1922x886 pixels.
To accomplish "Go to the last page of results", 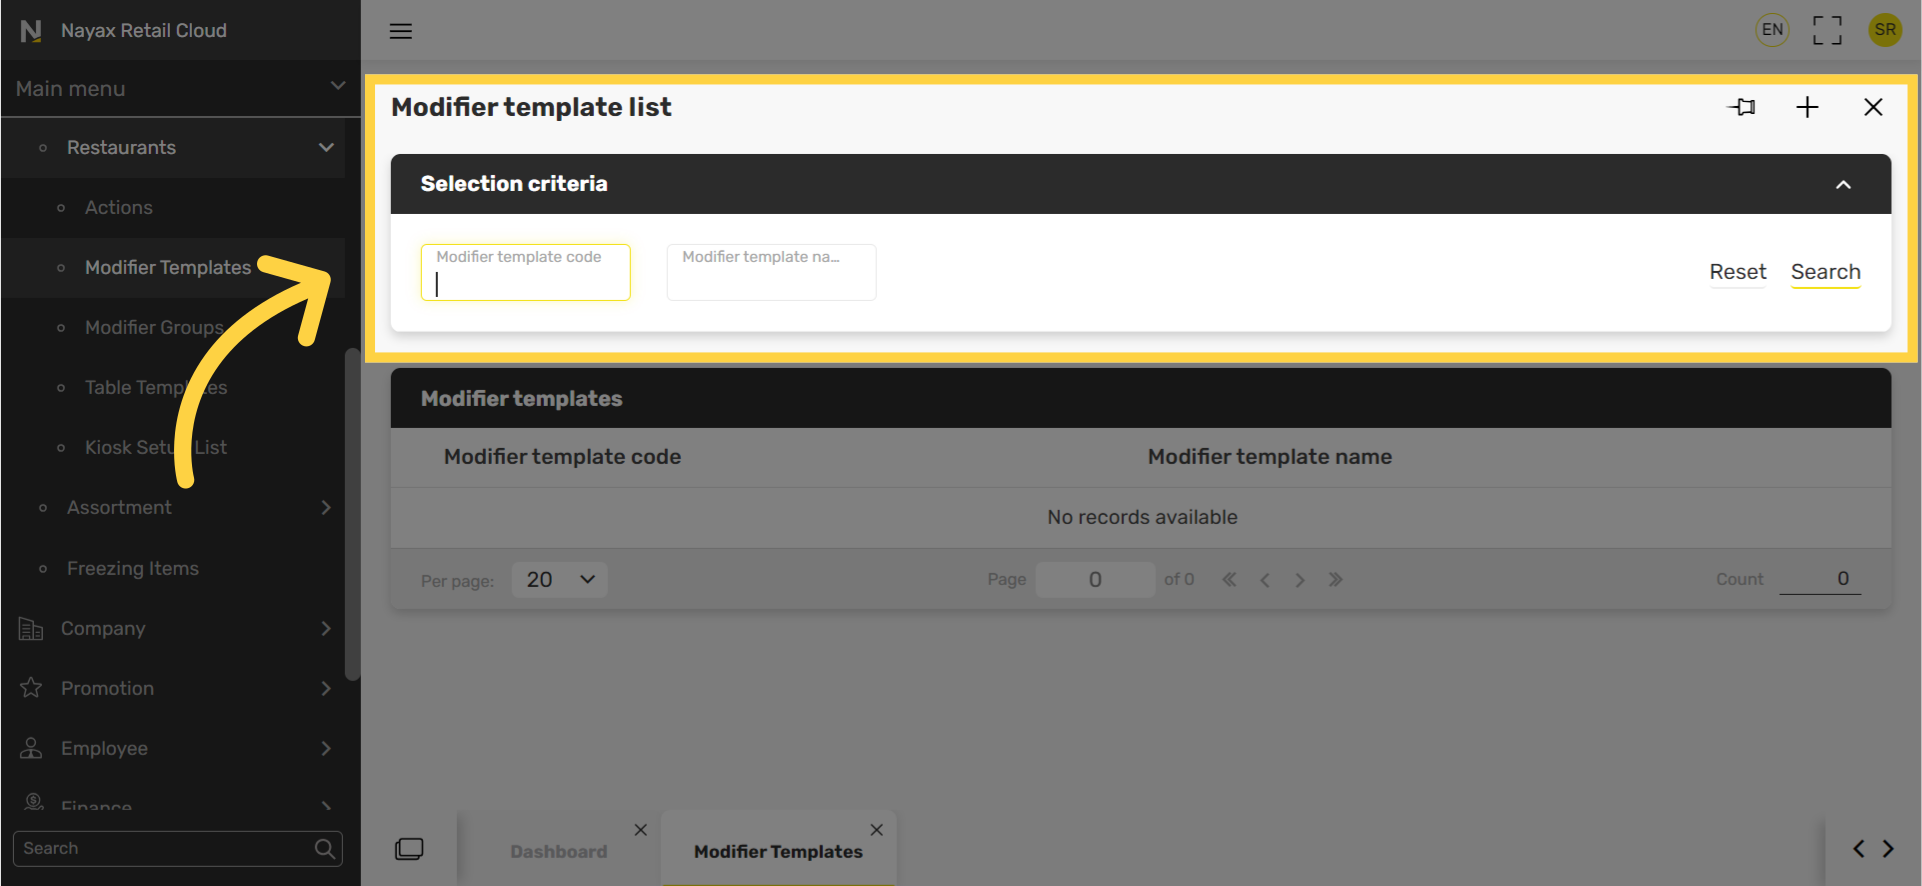I will (x=1335, y=580).
